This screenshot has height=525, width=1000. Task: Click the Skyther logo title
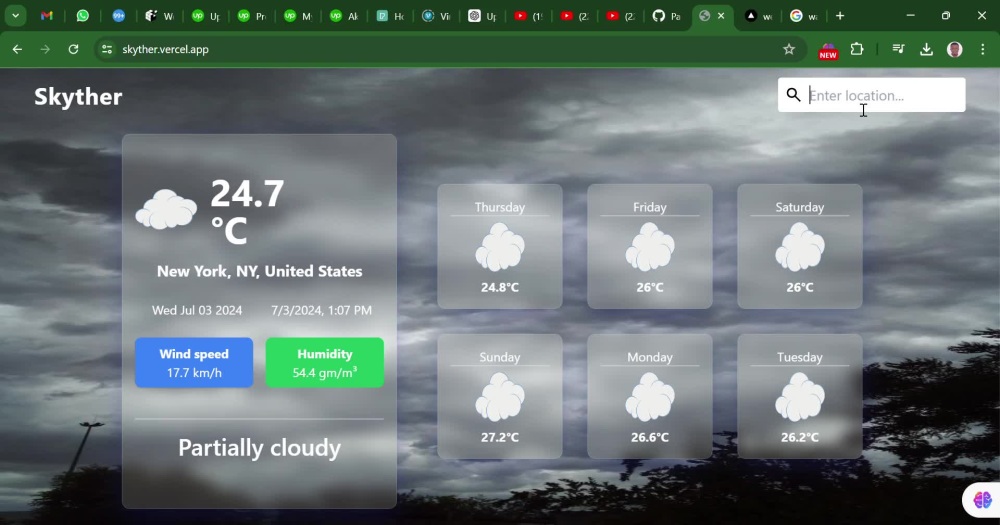pyautogui.click(x=78, y=97)
